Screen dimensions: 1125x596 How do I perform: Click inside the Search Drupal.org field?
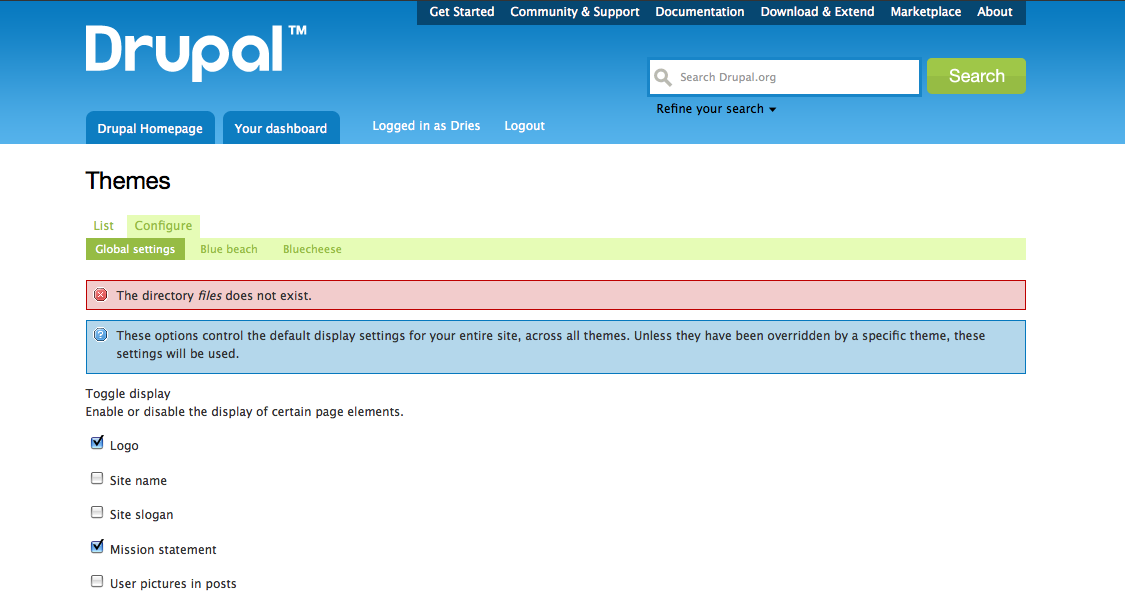[x=790, y=76]
